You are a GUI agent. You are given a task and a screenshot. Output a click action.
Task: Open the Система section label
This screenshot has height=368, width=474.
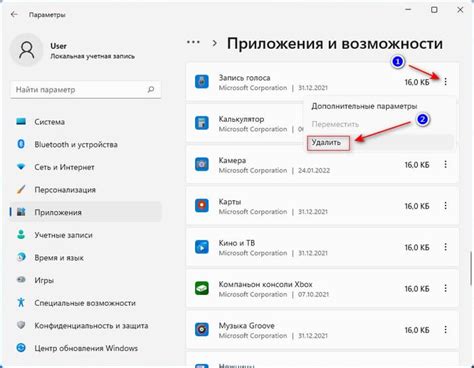pyautogui.click(x=49, y=122)
